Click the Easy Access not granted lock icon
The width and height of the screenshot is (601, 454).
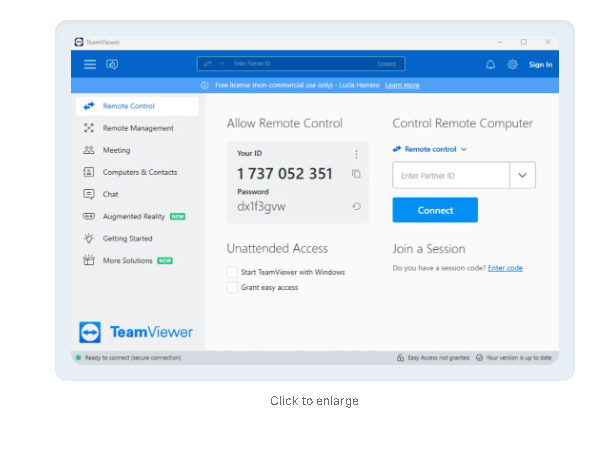pyautogui.click(x=400, y=358)
